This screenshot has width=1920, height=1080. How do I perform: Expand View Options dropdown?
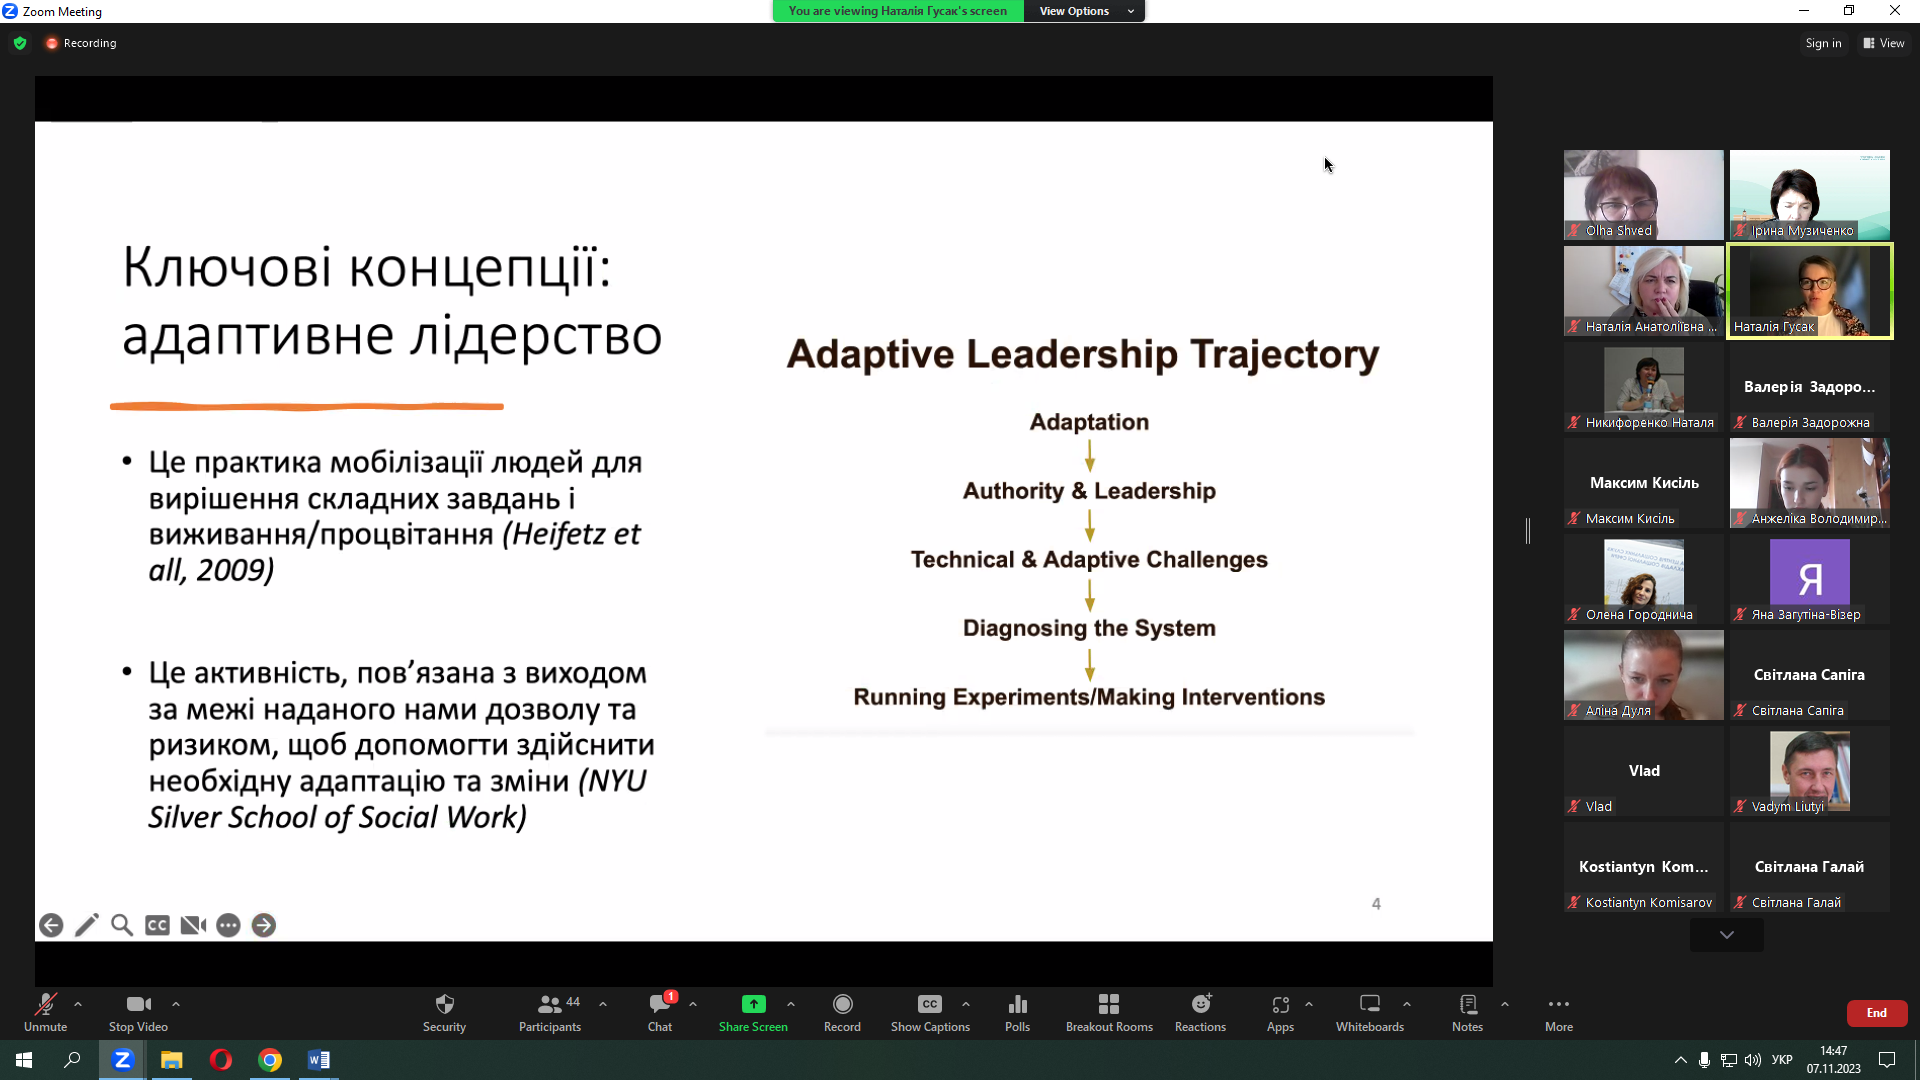pyautogui.click(x=1084, y=11)
